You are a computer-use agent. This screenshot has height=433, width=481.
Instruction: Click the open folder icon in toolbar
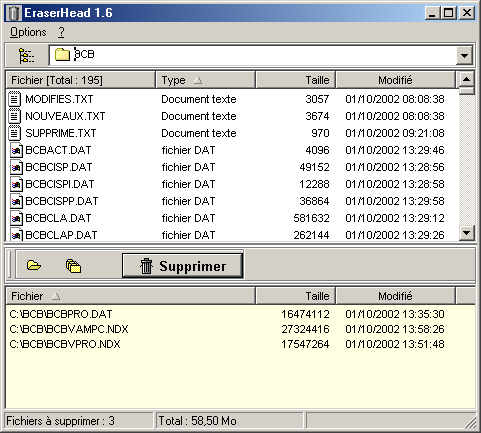coord(34,265)
